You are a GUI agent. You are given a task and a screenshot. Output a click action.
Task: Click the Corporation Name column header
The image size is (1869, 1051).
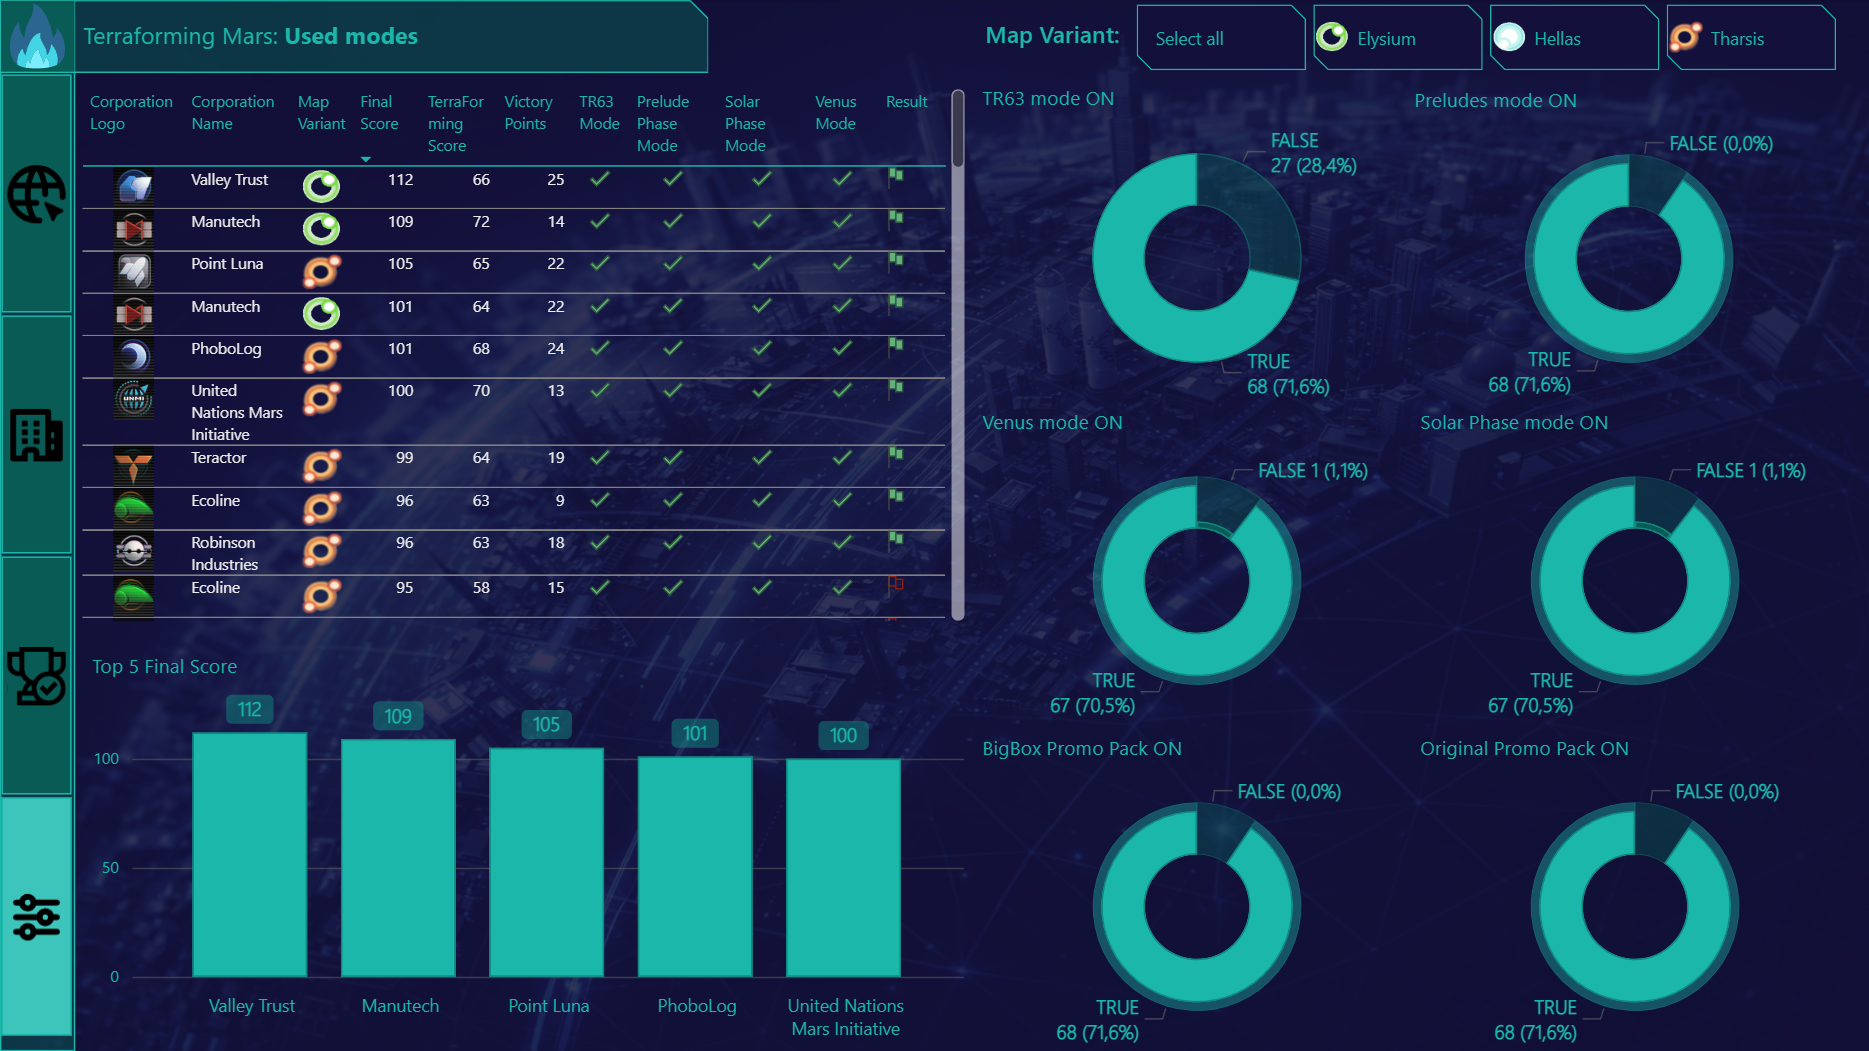point(232,112)
